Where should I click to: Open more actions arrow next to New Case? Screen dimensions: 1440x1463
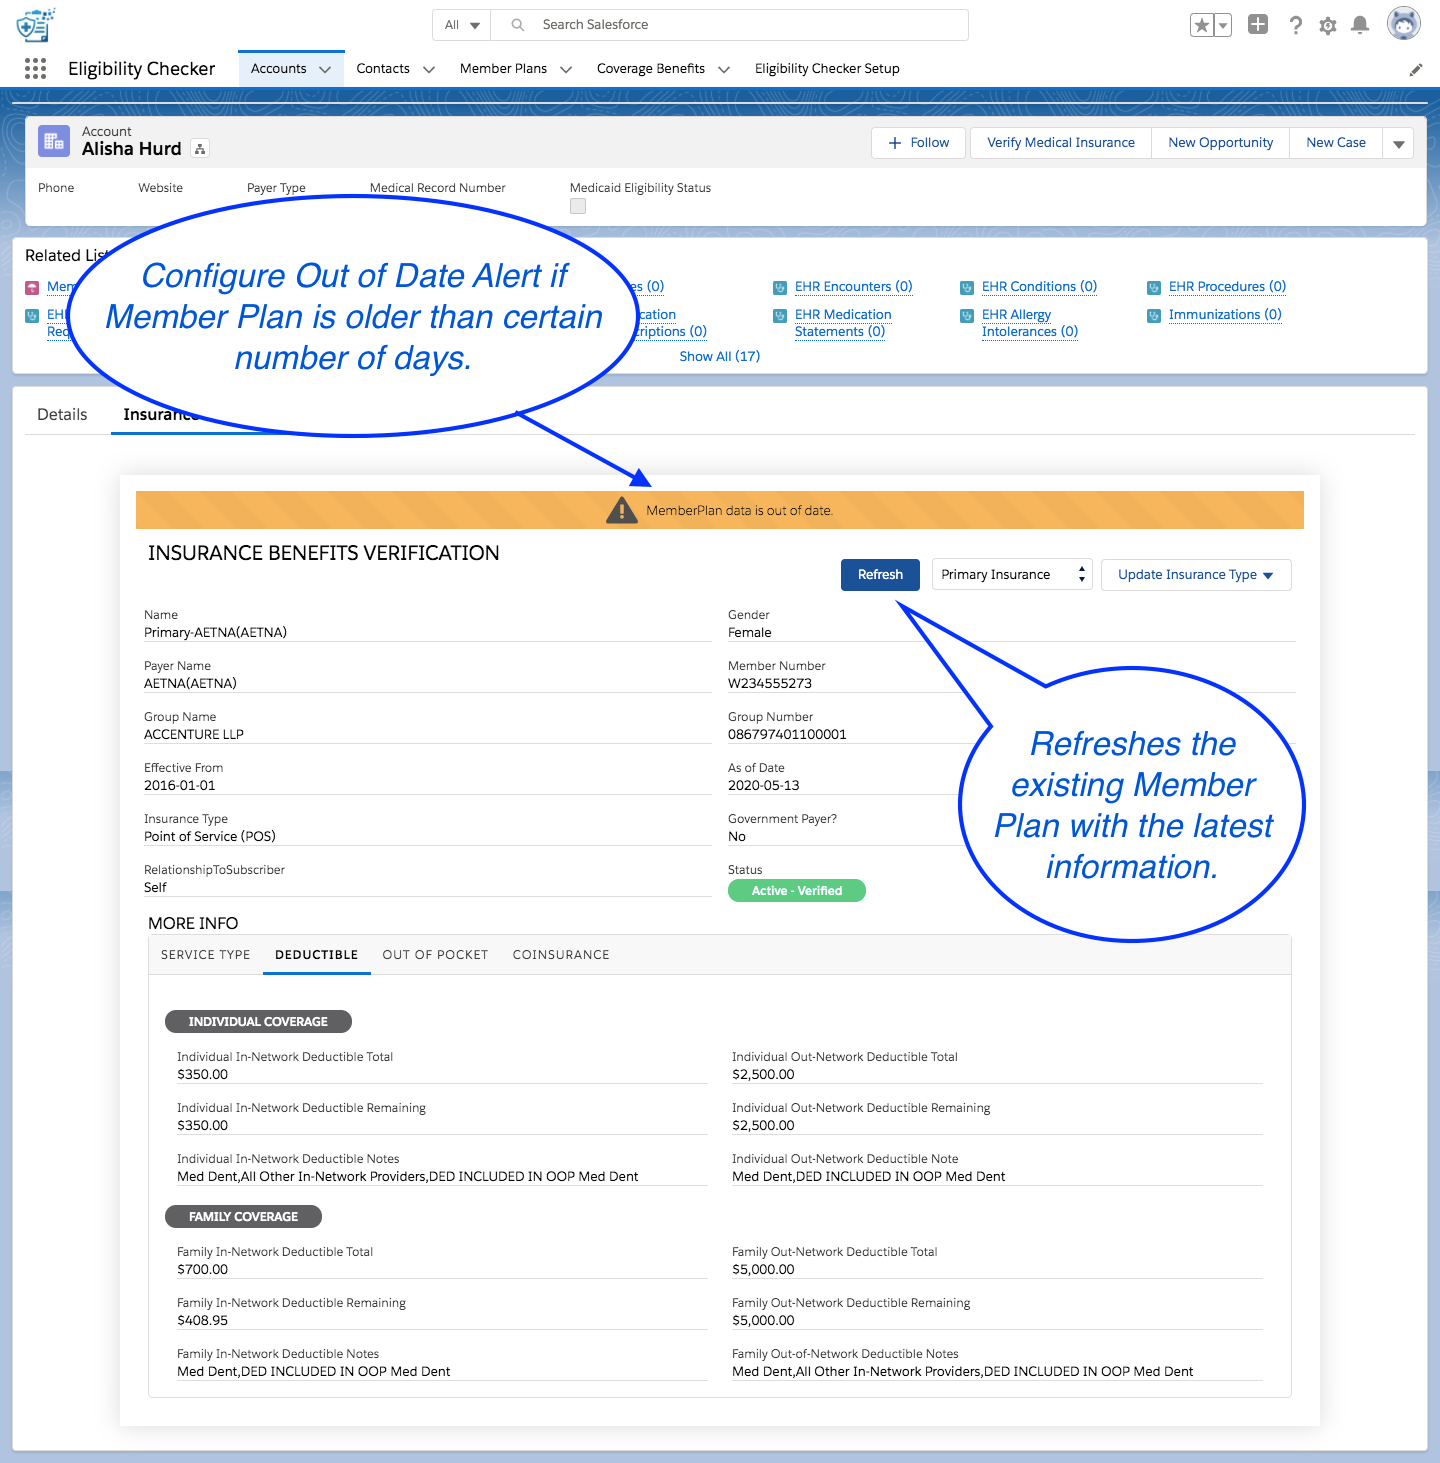click(x=1398, y=143)
